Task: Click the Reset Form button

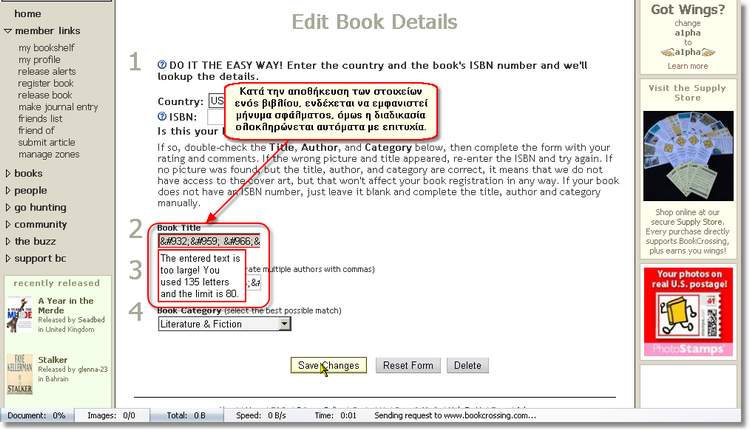Action: (x=408, y=365)
